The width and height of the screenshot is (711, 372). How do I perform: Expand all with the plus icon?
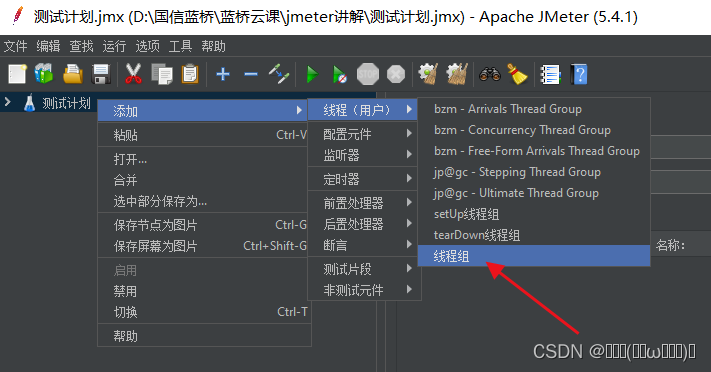pos(223,74)
